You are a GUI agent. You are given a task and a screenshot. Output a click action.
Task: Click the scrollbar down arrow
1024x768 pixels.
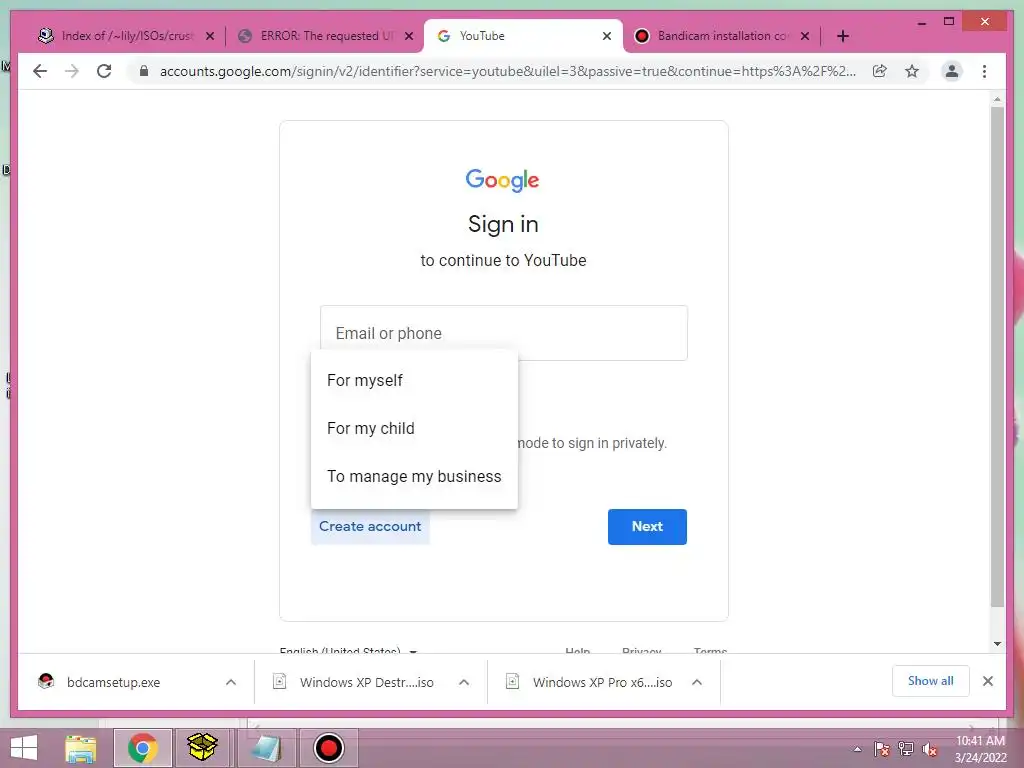997,644
